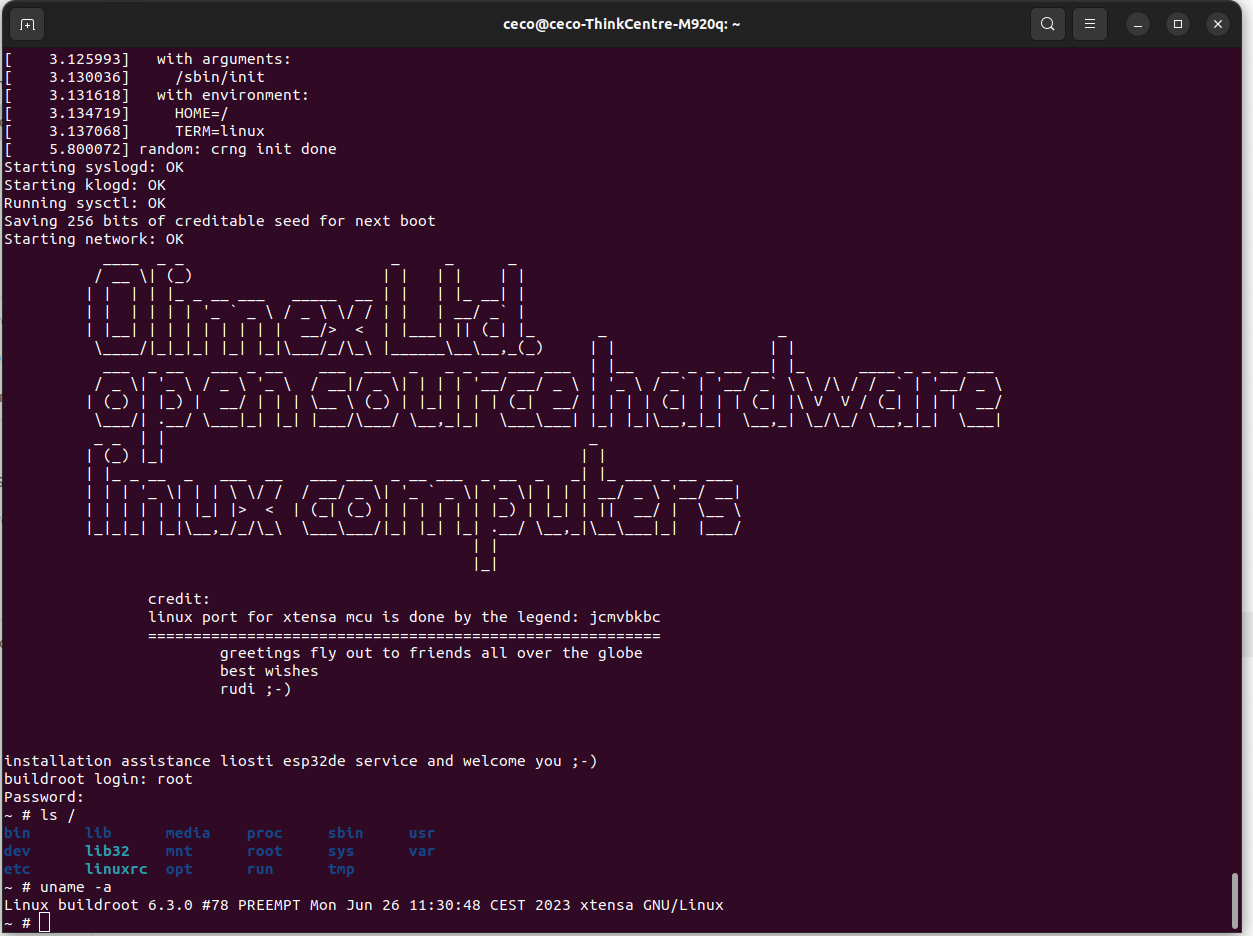
Task: Click the 'media' directory name
Action: 188,833
